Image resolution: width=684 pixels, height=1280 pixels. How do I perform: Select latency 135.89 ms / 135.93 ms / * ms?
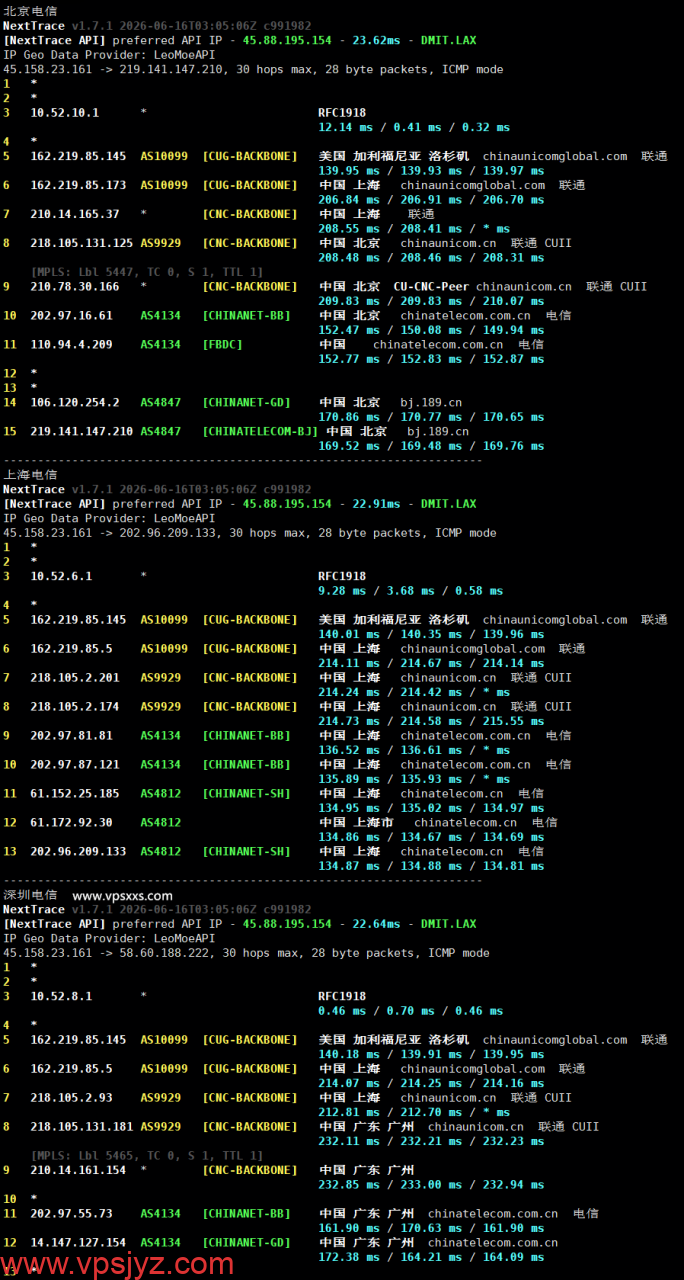[x=414, y=779]
